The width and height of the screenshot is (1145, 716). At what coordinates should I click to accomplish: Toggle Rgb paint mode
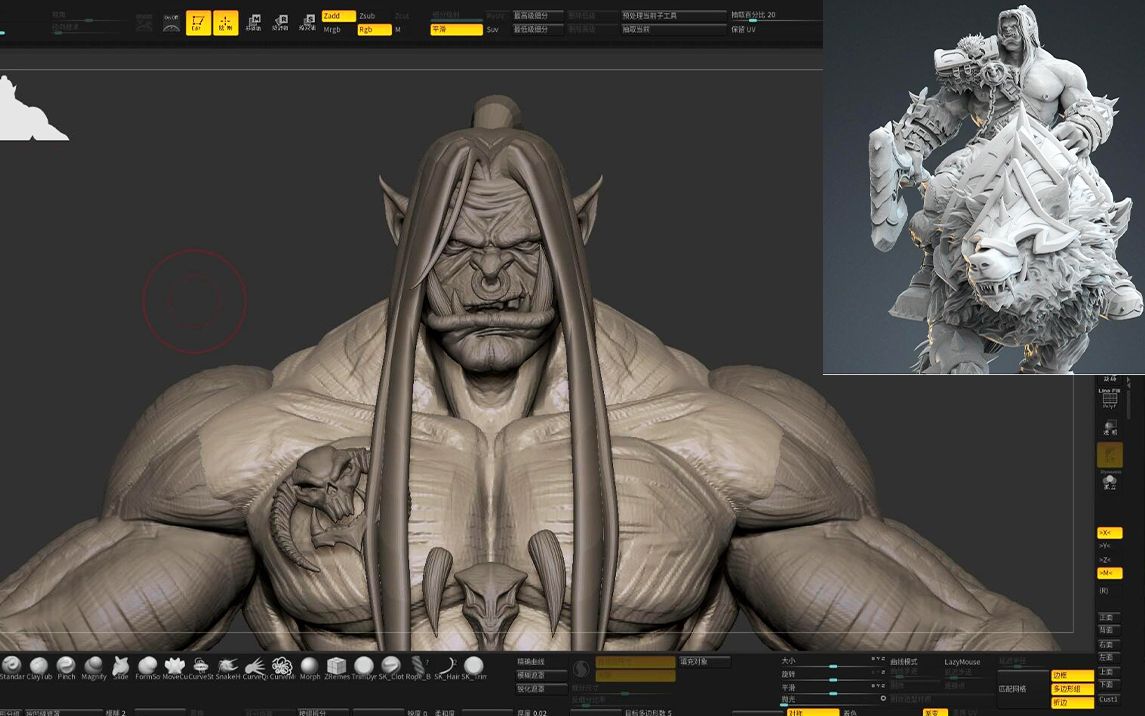[374, 30]
